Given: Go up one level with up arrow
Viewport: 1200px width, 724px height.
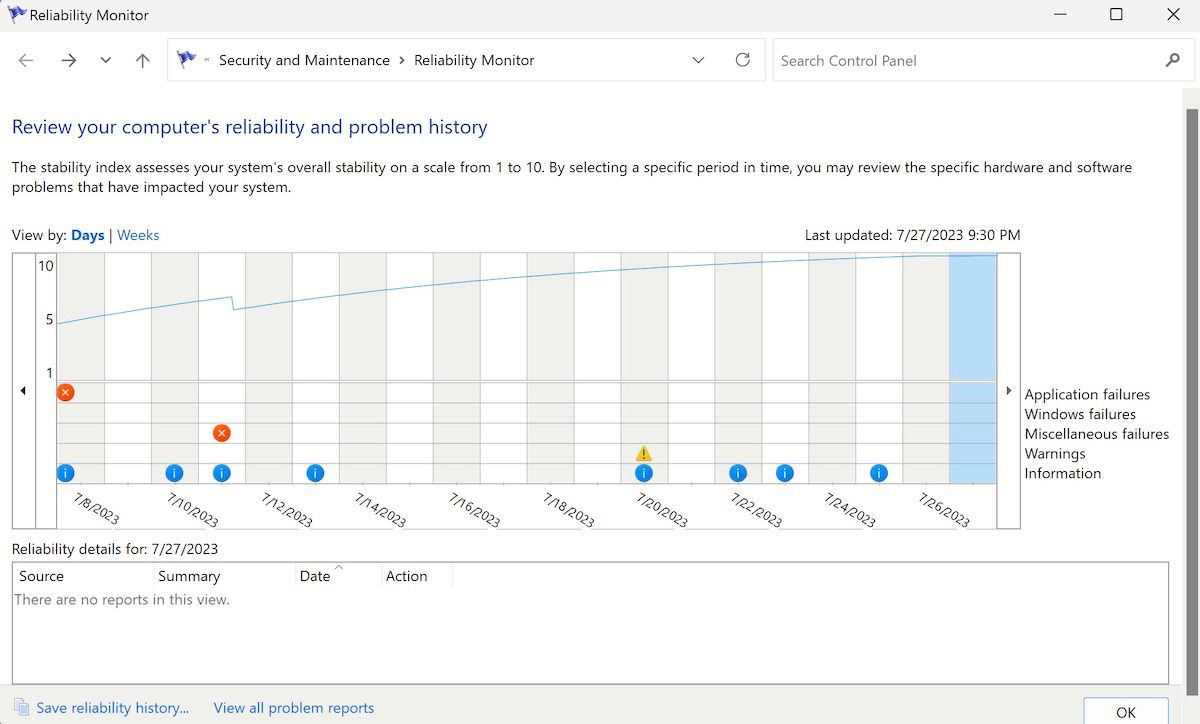Looking at the screenshot, I should click(x=143, y=60).
